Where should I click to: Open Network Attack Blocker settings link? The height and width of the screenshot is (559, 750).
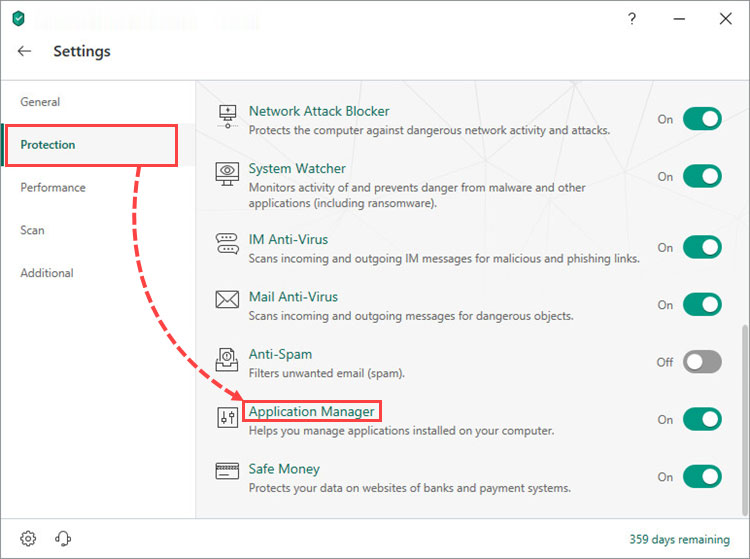tap(319, 111)
